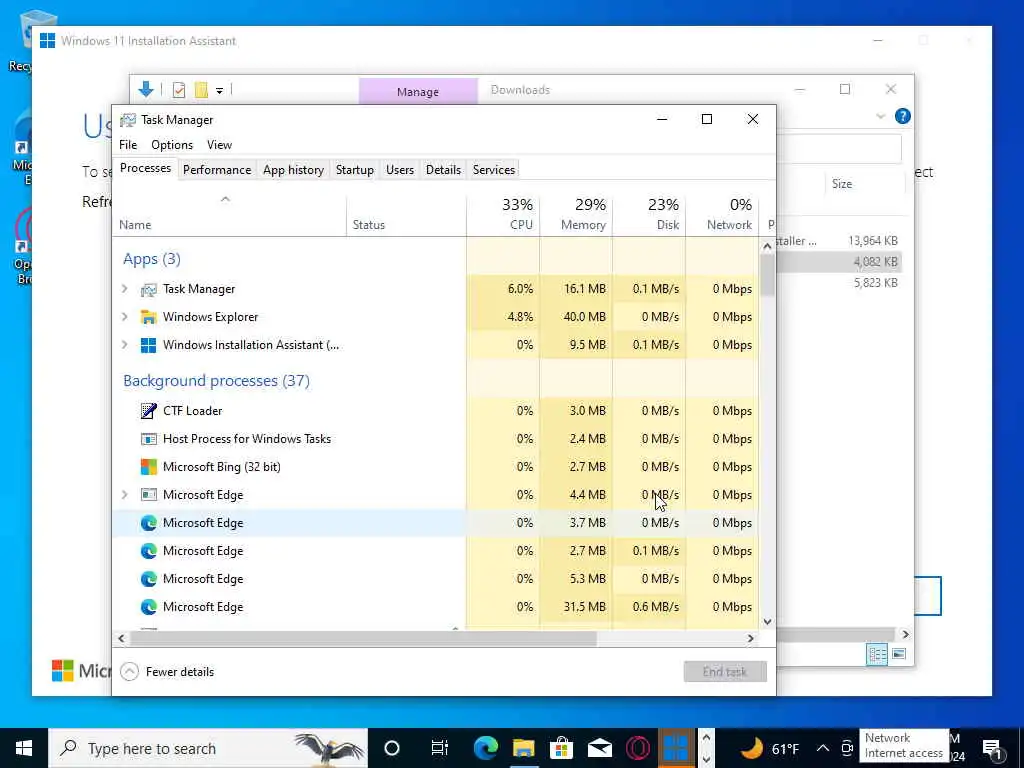Click Host Process for Windows Tasks icon
Viewport: 1024px width, 768px height.
[149, 439]
